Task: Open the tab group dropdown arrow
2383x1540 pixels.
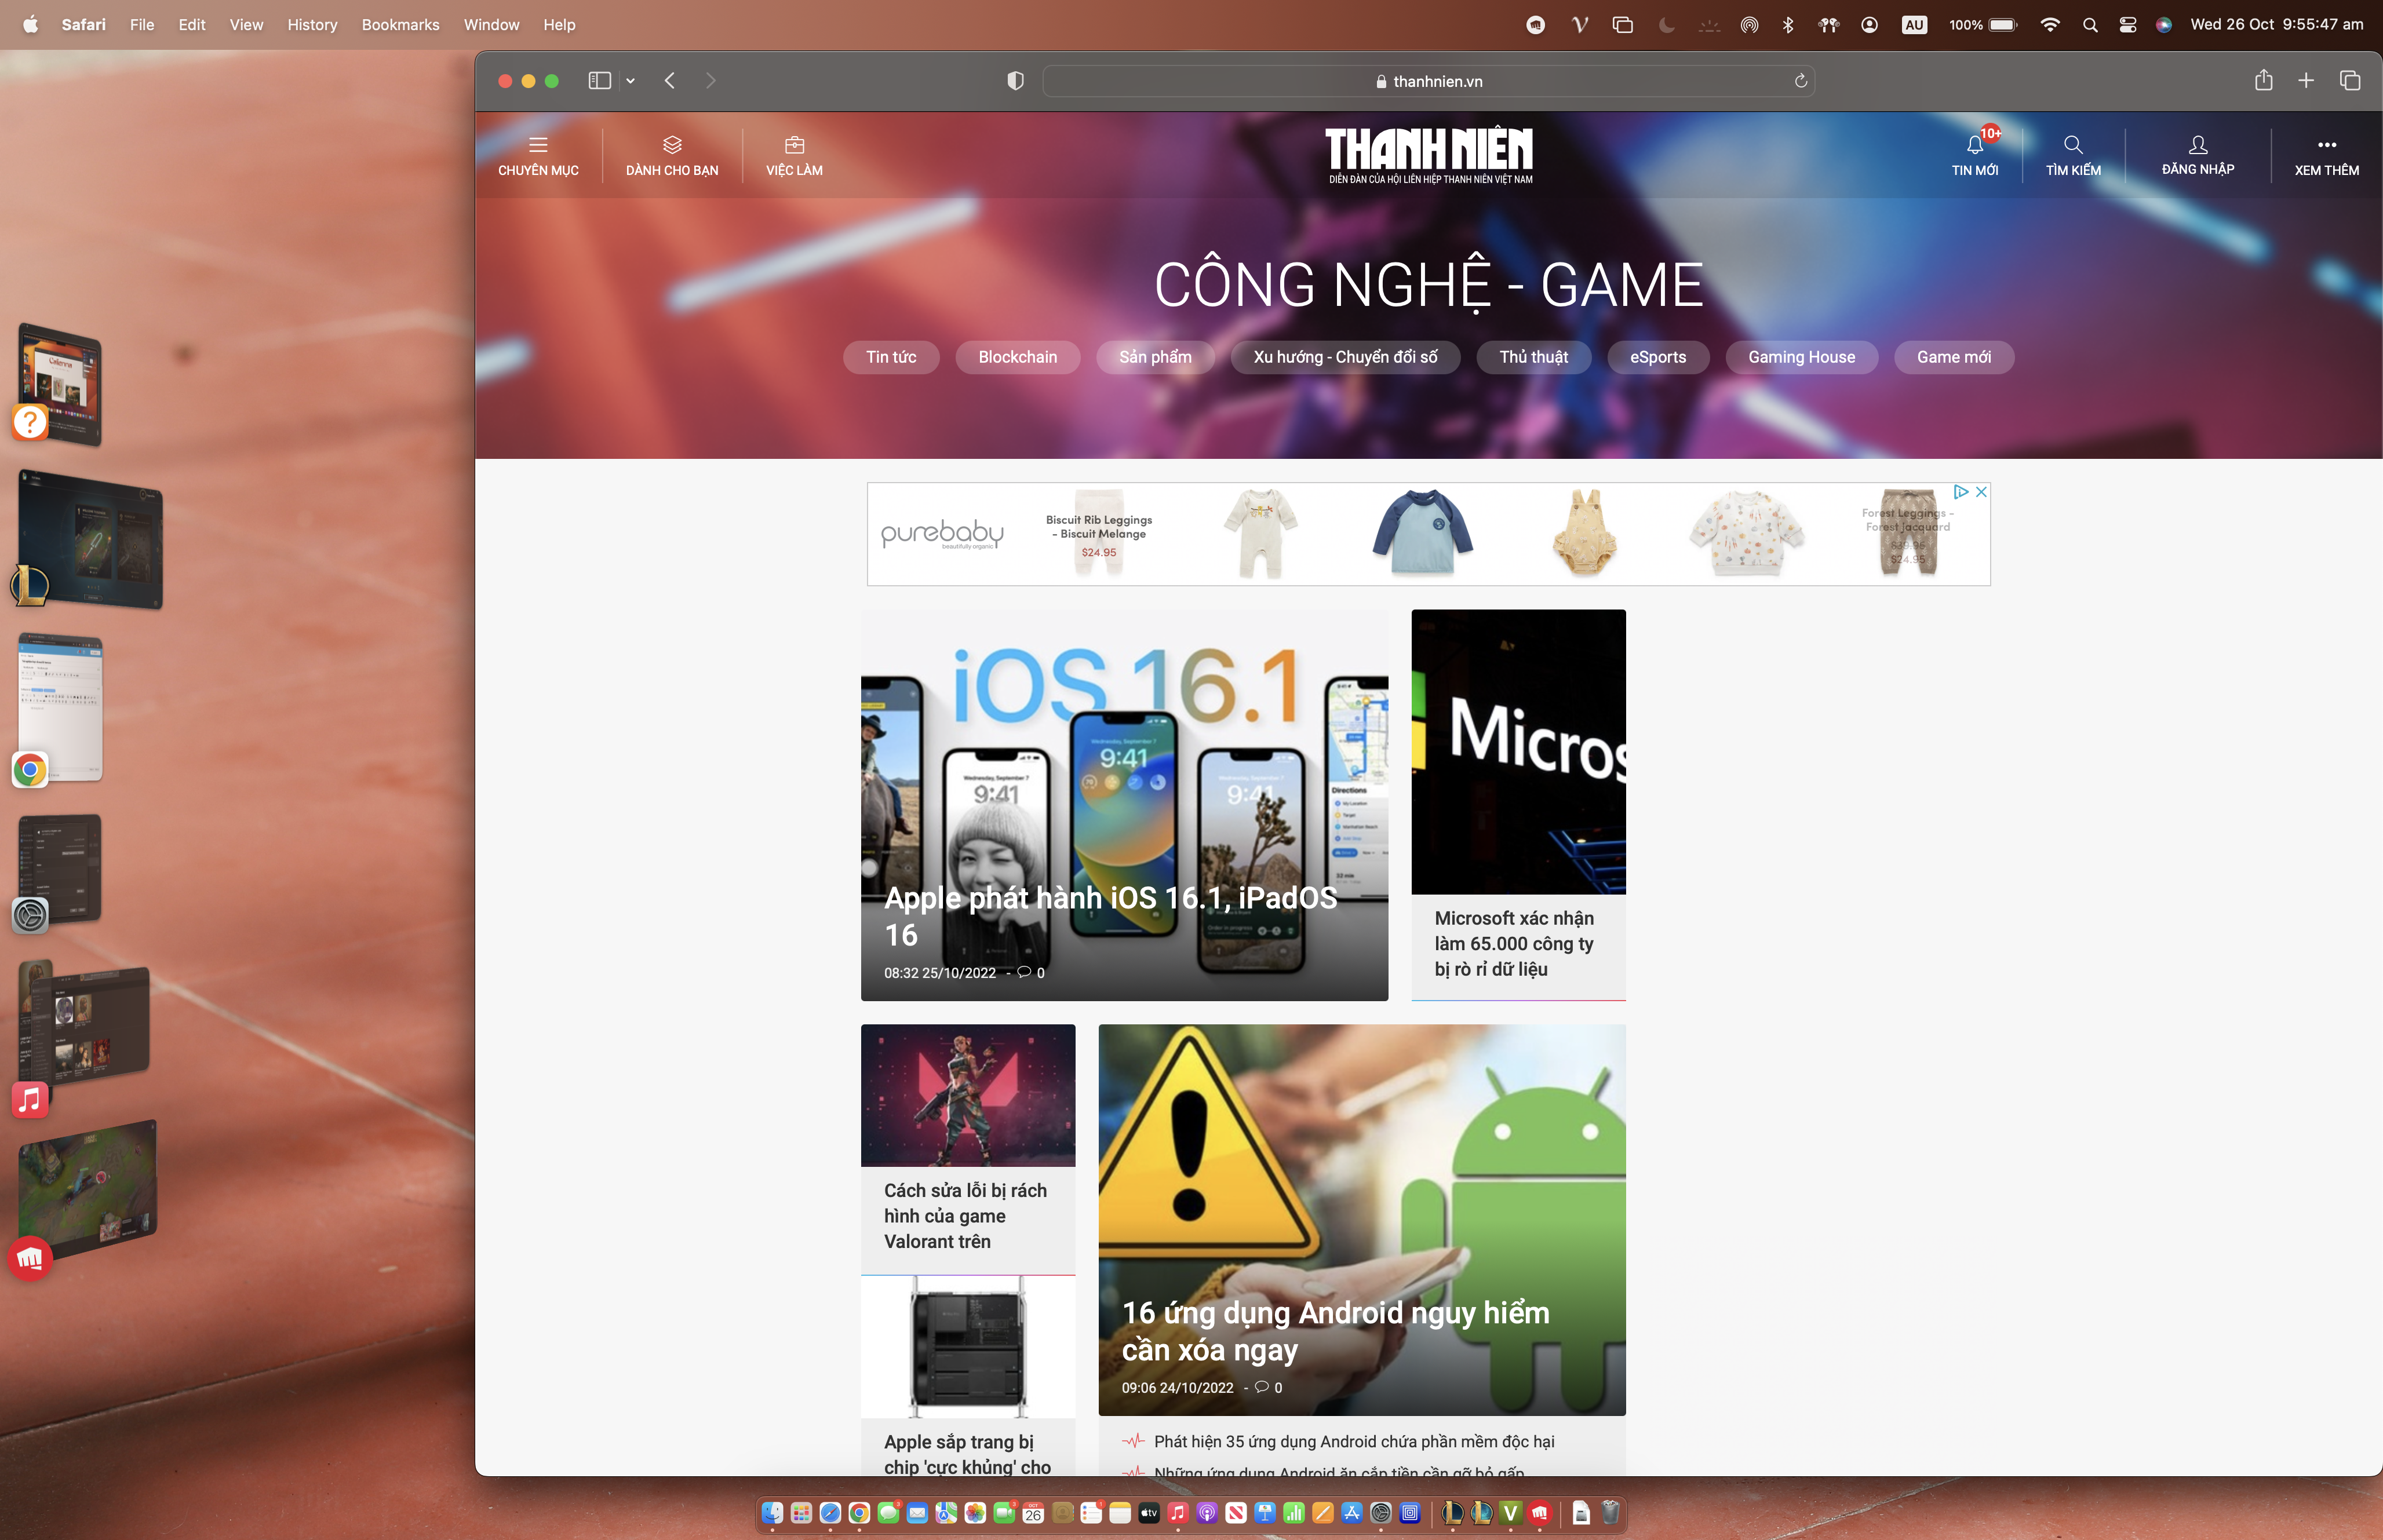Action: click(631, 81)
